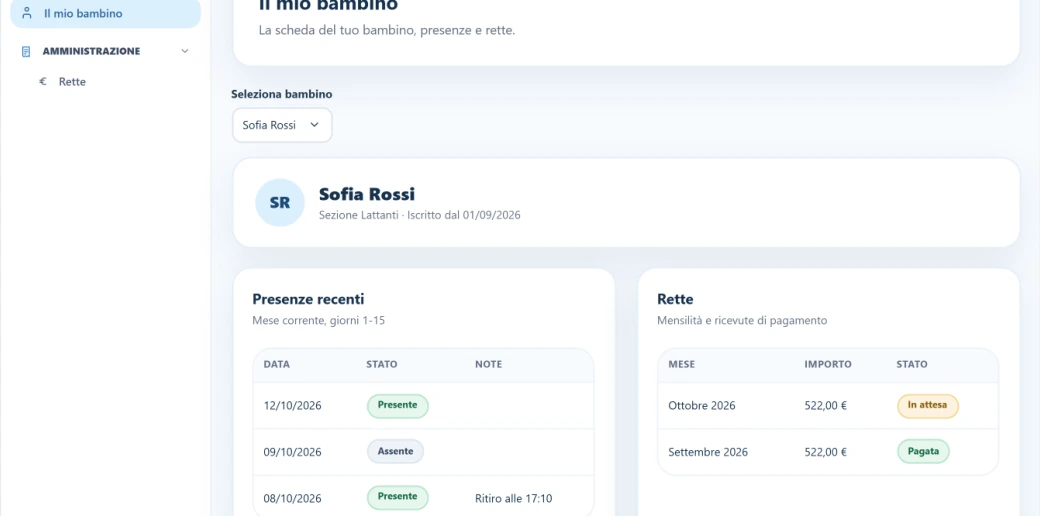
Task: Click the Sofia Rossi name heading
Action: (x=367, y=194)
